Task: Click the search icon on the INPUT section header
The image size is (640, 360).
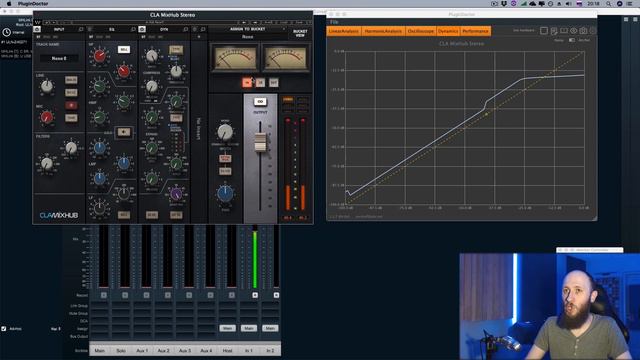Action: tap(80, 29)
